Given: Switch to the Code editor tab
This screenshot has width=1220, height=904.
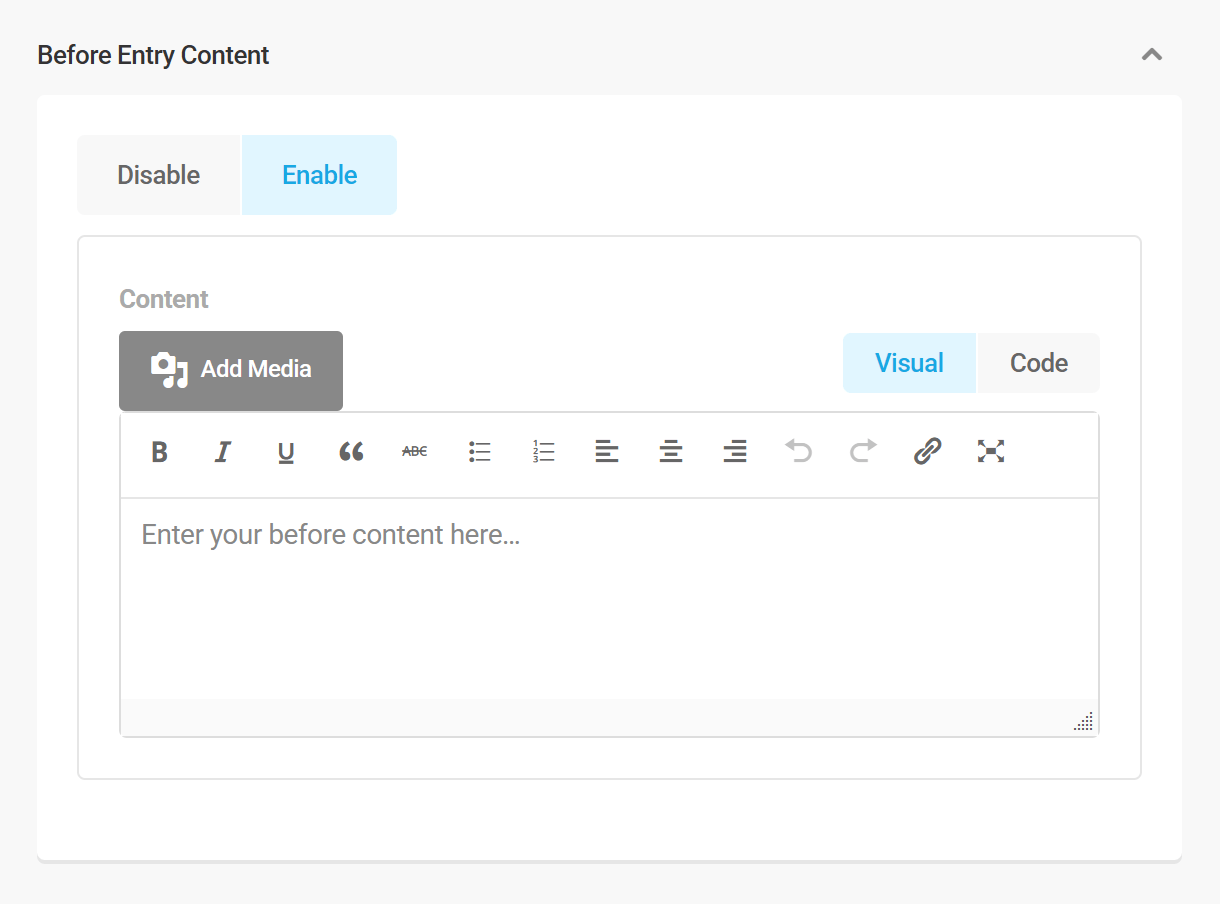Looking at the screenshot, I should pos(1037,363).
